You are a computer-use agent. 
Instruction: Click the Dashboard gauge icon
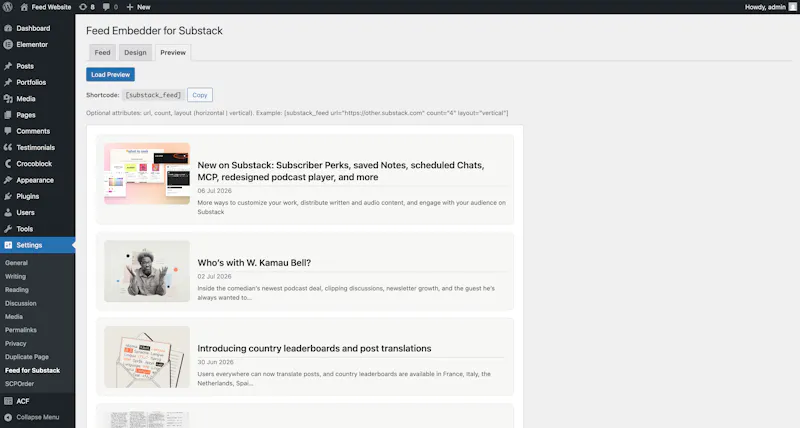pos(8,29)
